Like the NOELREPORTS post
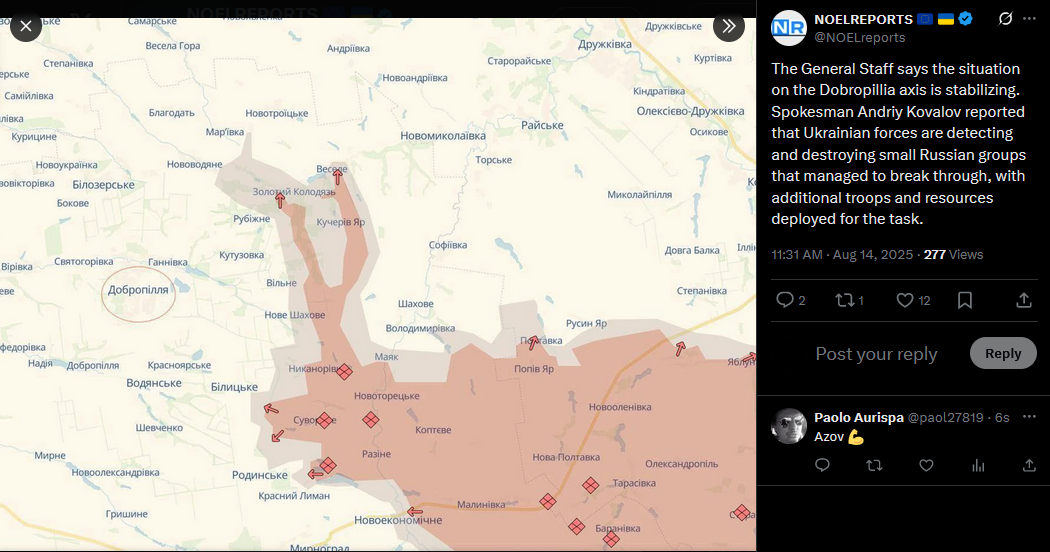The height and width of the screenshot is (552, 1050). (905, 299)
